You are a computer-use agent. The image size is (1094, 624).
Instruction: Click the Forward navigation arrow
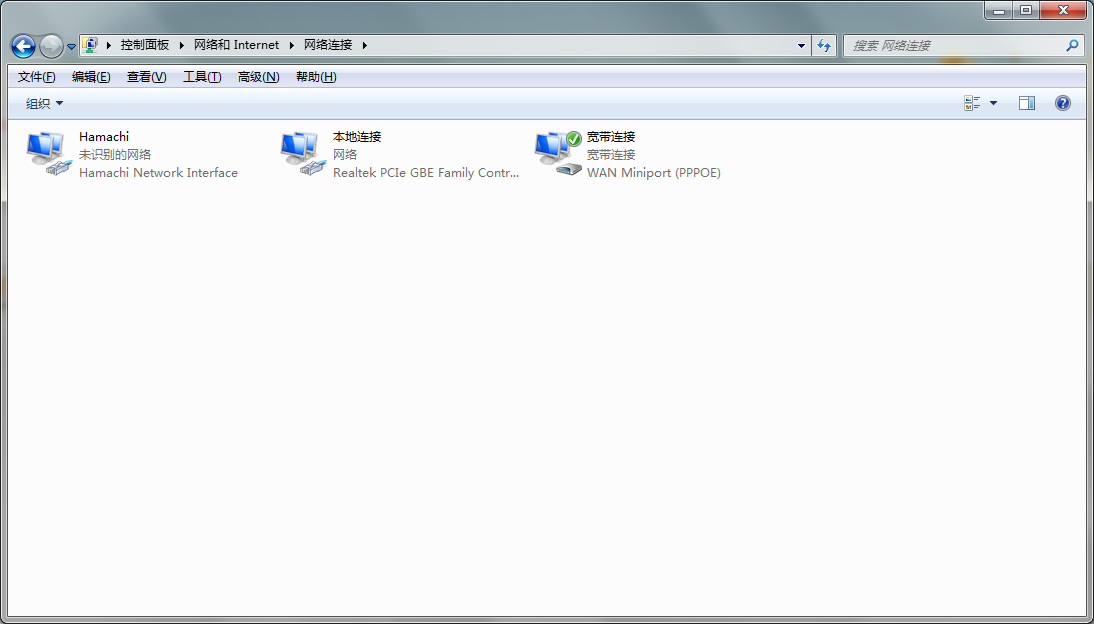[x=51, y=46]
